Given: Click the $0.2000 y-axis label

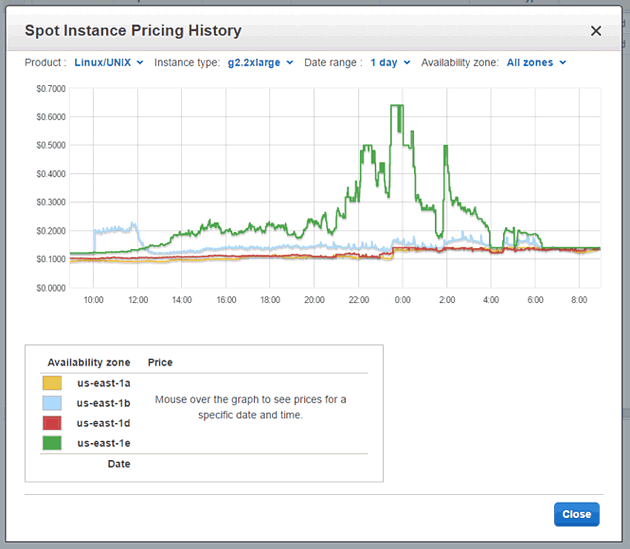Looking at the screenshot, I should coord(51,231).
